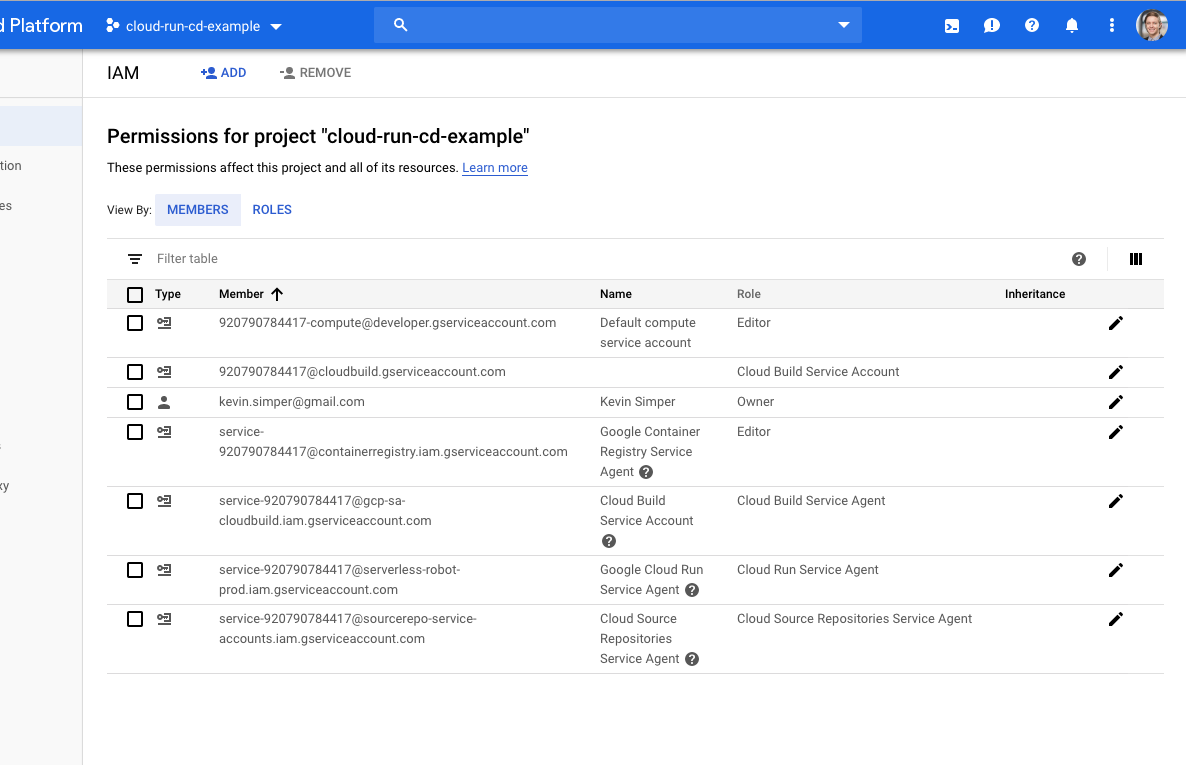Edit the kevin.simper@gmail.com member

(x=1116, y=402)
